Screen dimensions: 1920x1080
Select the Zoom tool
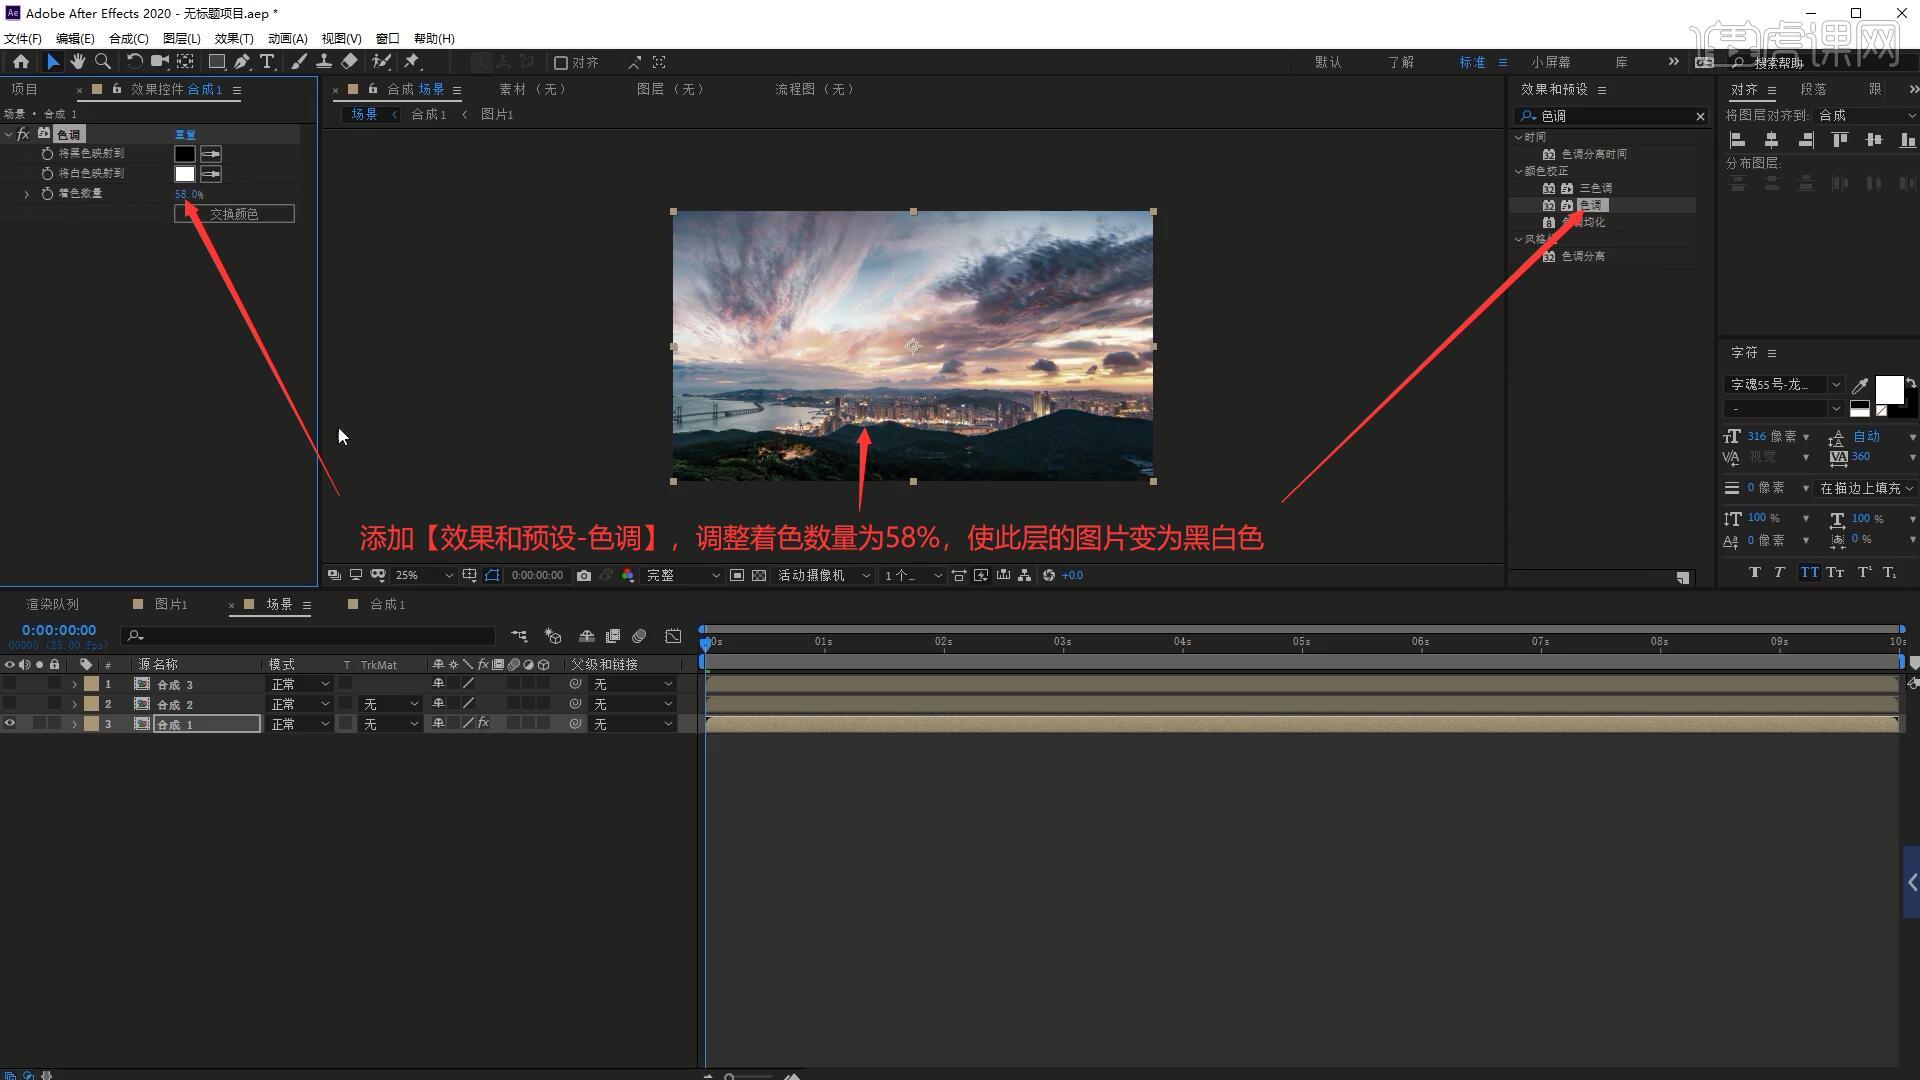[103, 62]
